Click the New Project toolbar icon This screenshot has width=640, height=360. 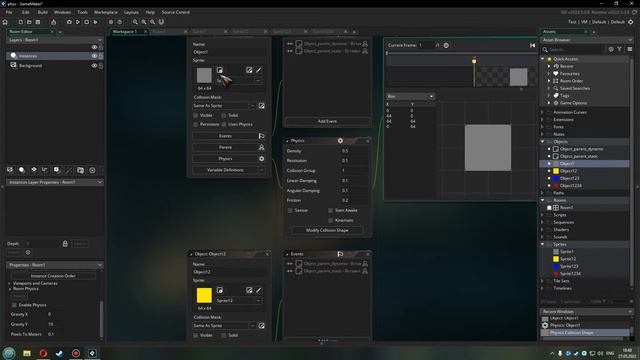(x=20, y=22)
